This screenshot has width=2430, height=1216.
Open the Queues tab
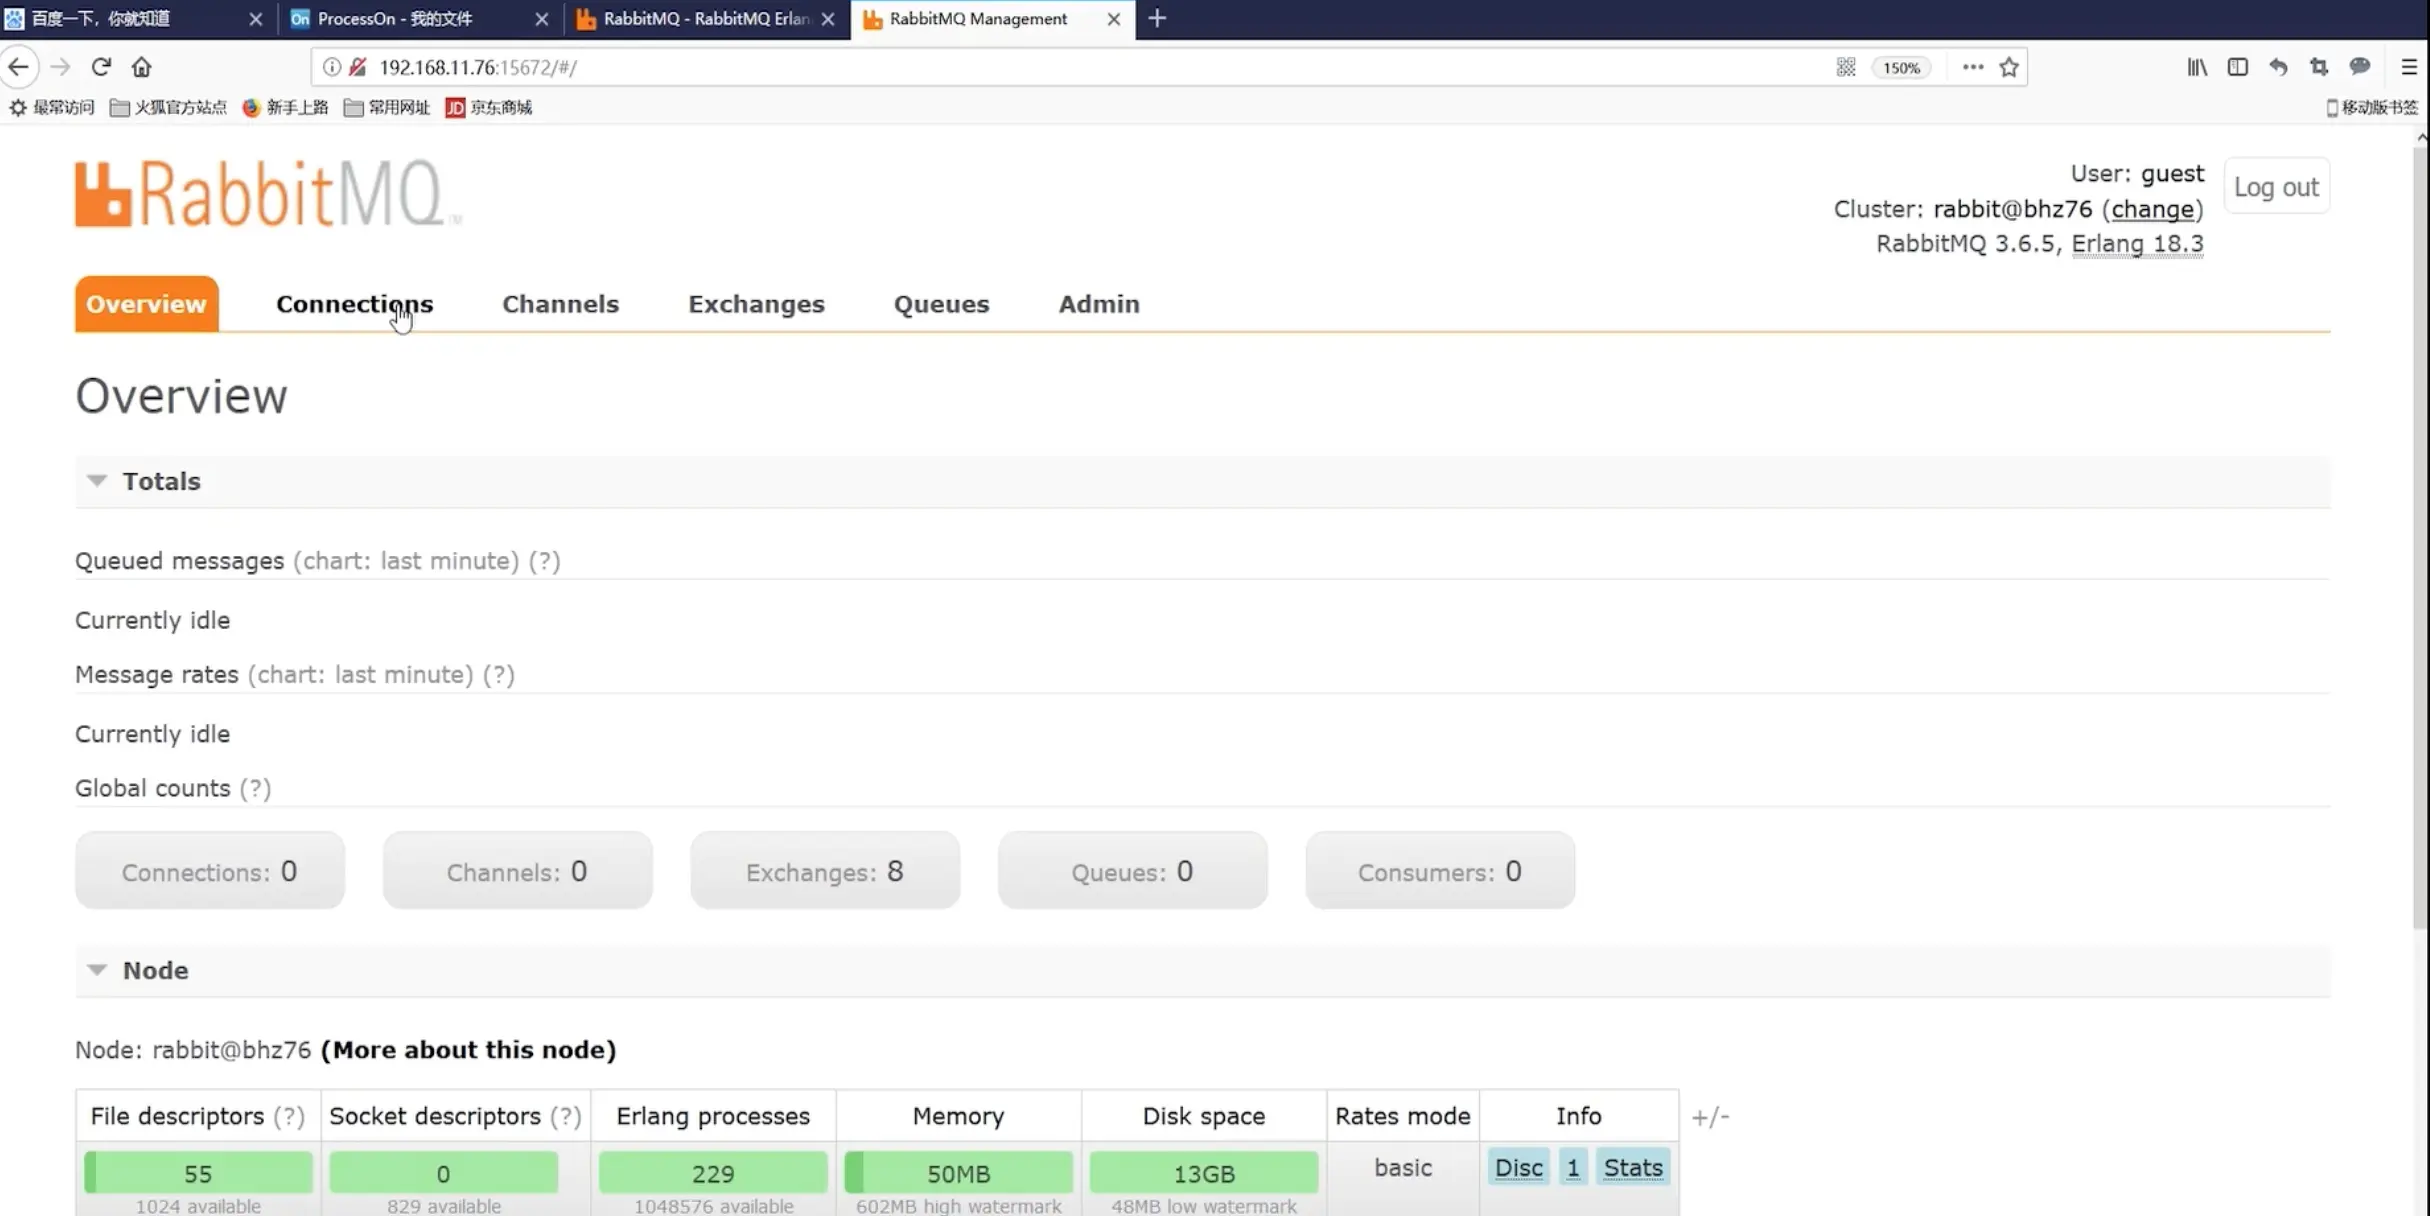click(x=941, y=304)
